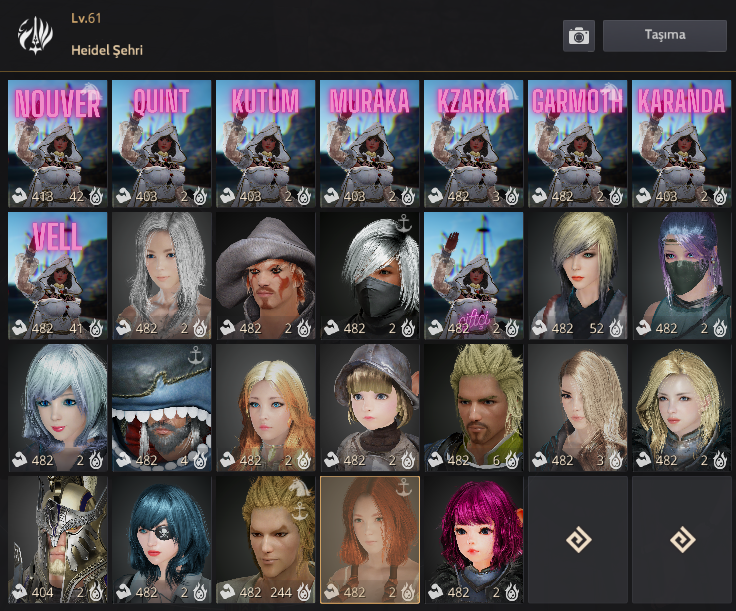Click the flame icon on KUTUM card
Viewport: 736px width, 611px height.
[x=304, y=196]
